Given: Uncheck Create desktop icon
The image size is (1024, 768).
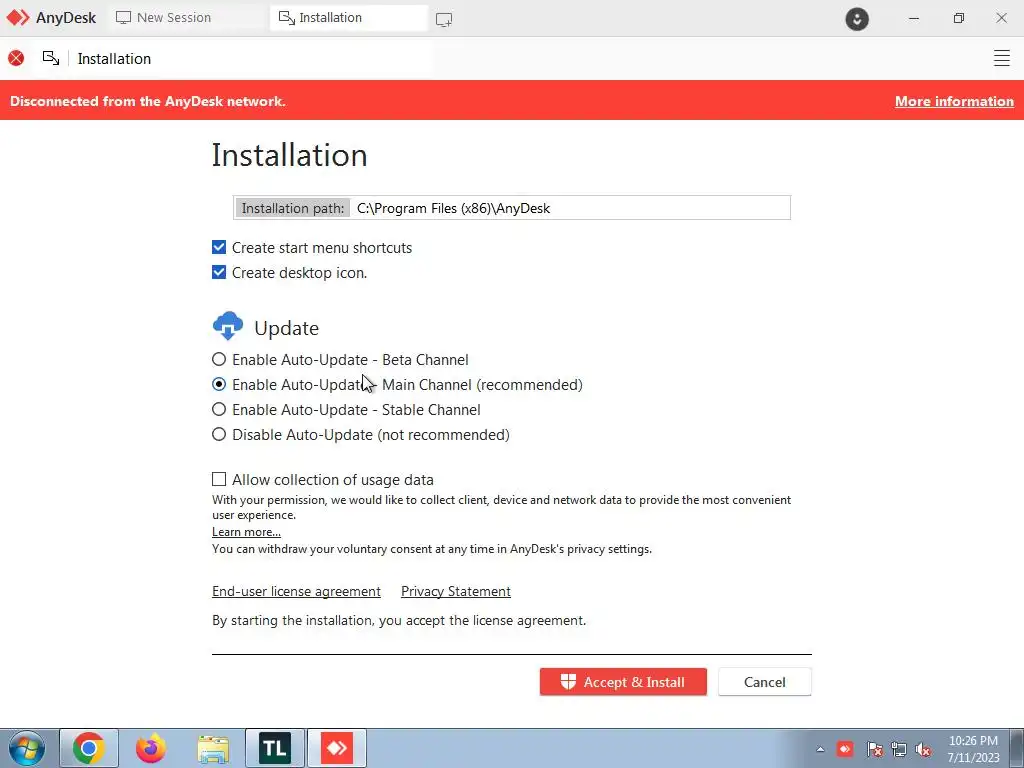Looking at the screenshot, I should pos(219,272).
